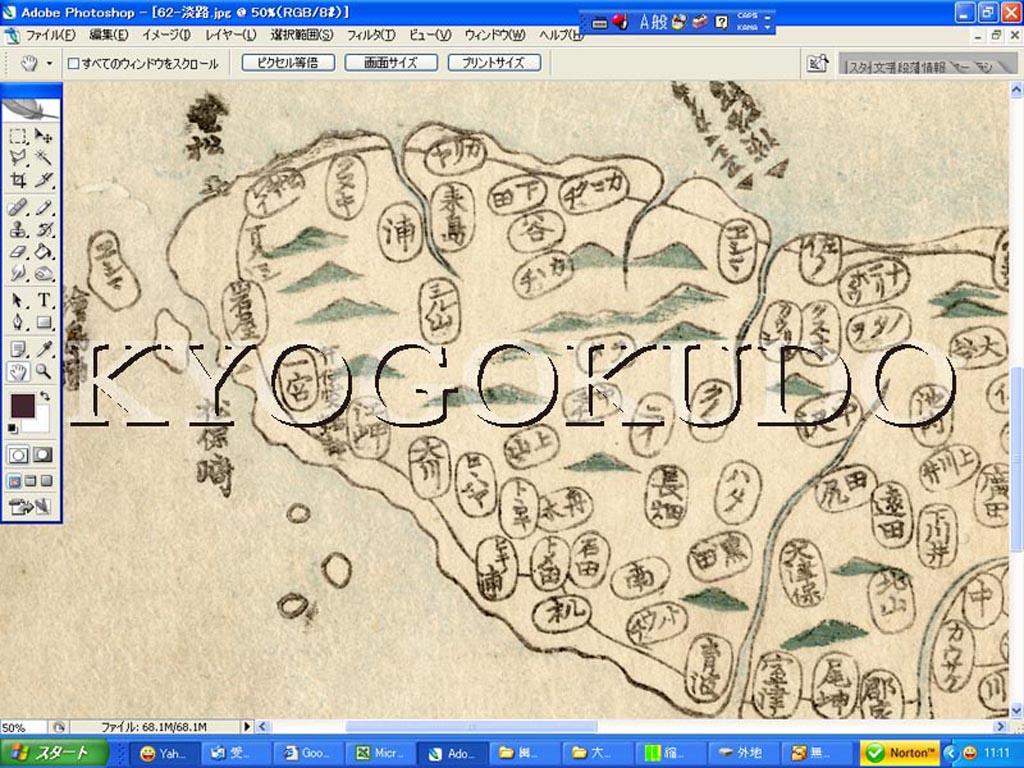1024x768 pixels.
Task: Enable scroll all windows checkbox
Action: 74,63
